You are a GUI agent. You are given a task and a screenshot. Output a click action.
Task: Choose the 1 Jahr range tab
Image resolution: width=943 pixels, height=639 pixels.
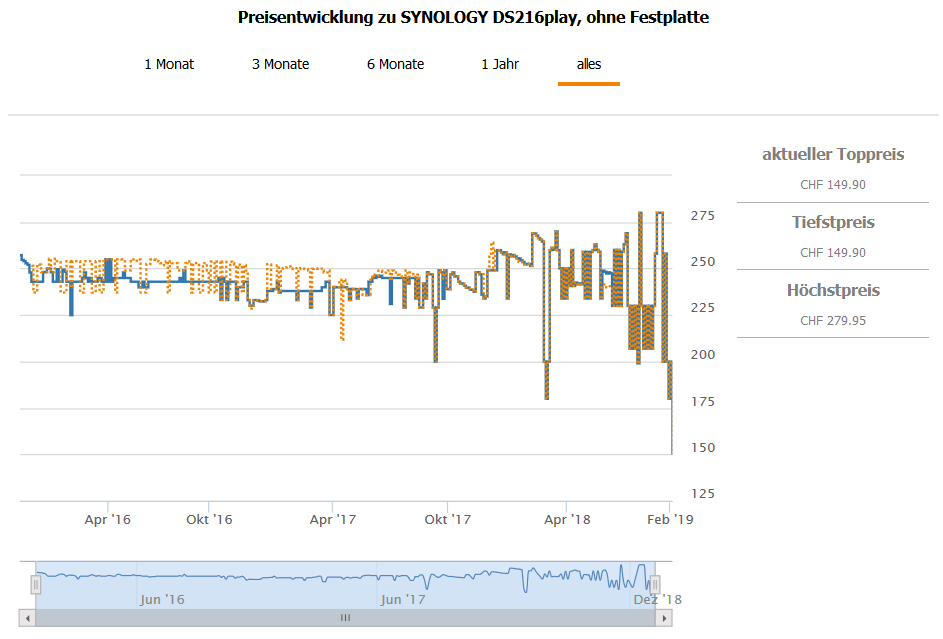500,64
